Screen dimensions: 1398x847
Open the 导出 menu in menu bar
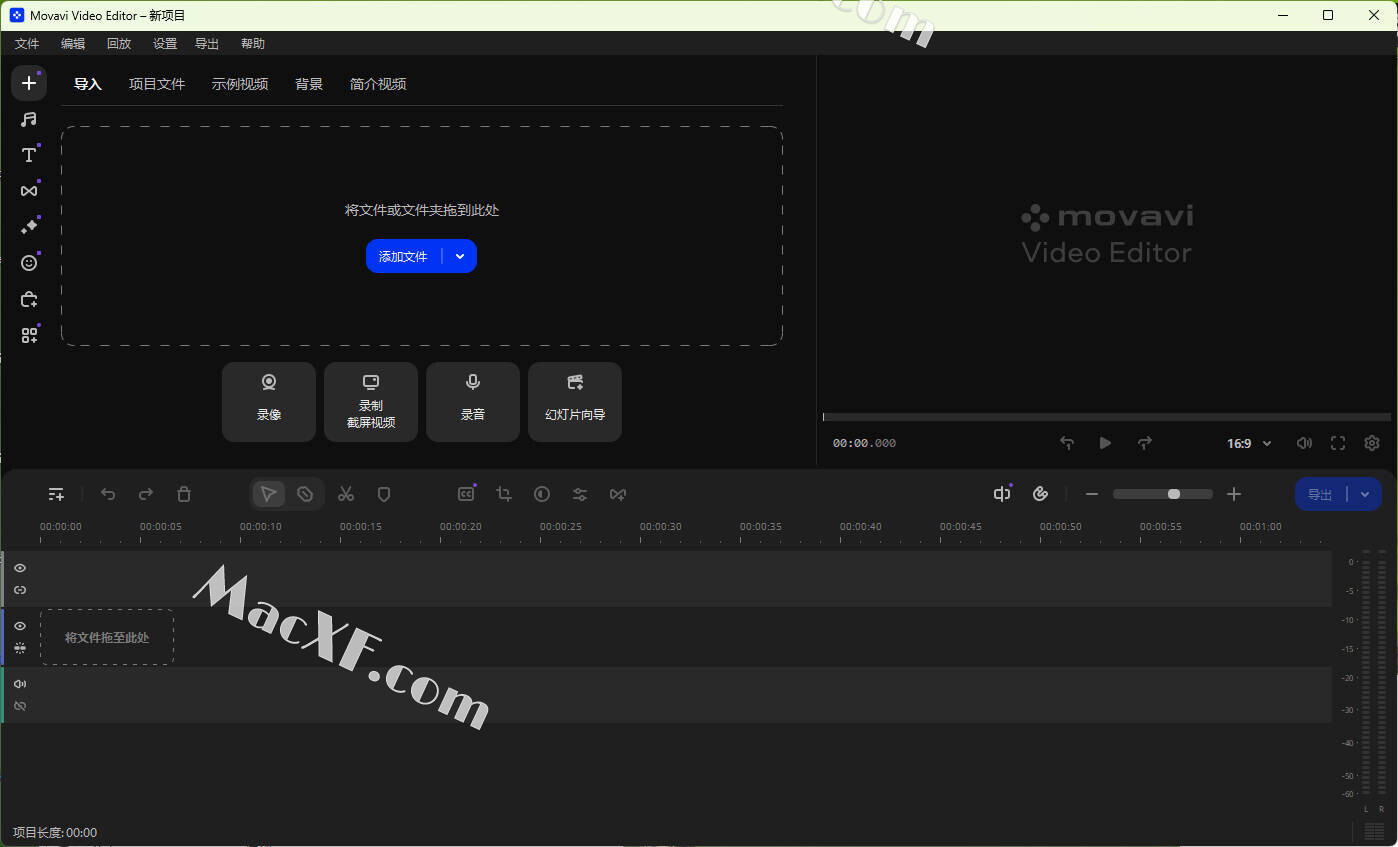click(207, 44)
